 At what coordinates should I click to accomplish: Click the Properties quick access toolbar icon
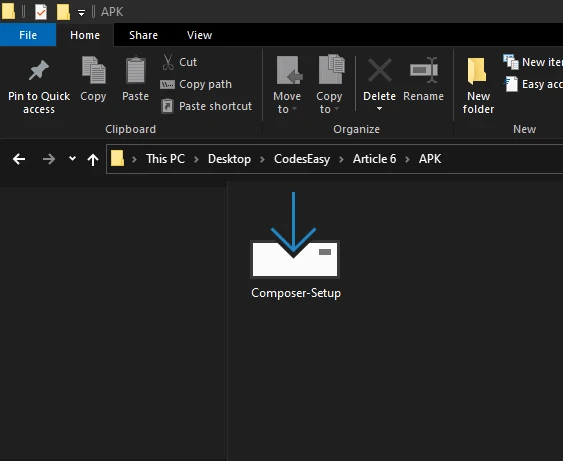pyautogui.click(x=41, y=11)
